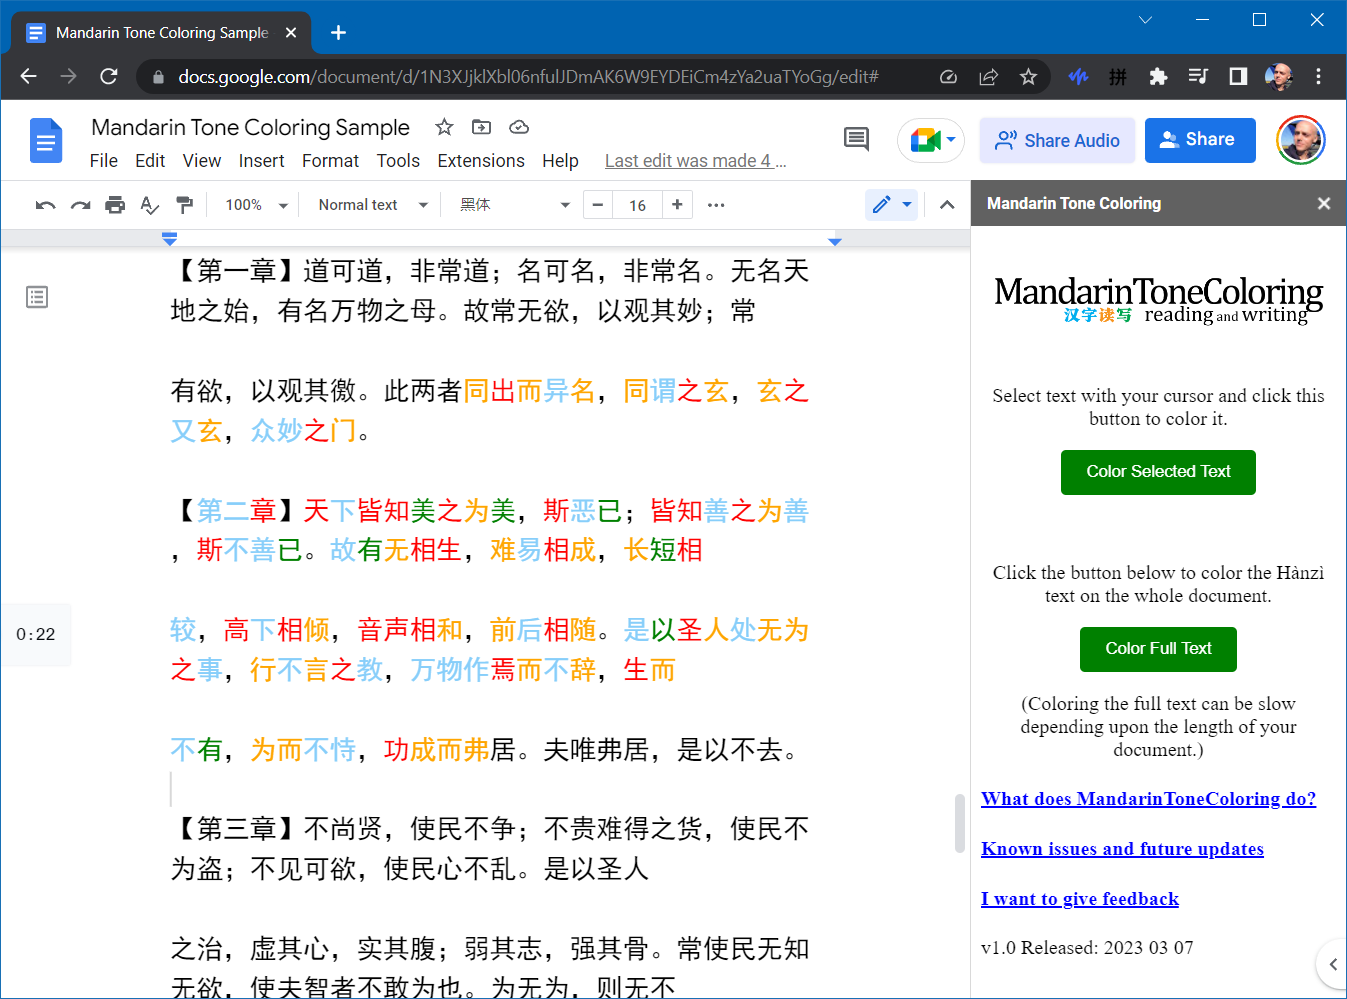Select the Mandarin Tone Coloring Sample browser tab
This screenshot has height=999, width=1347.
pyautogui.click(x=162, y=33)
